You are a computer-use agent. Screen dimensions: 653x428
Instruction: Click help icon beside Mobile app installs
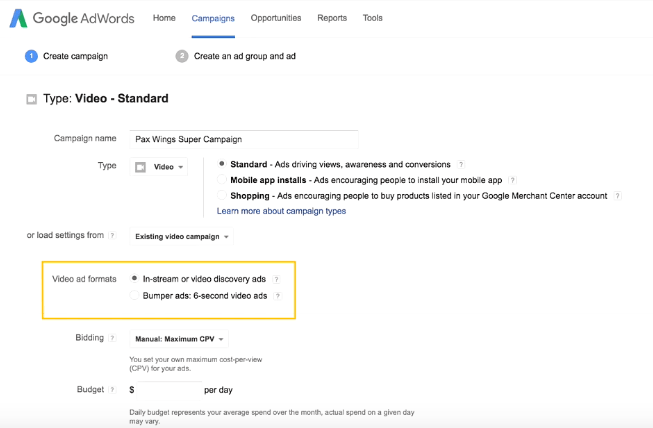[x=513, y=180]
